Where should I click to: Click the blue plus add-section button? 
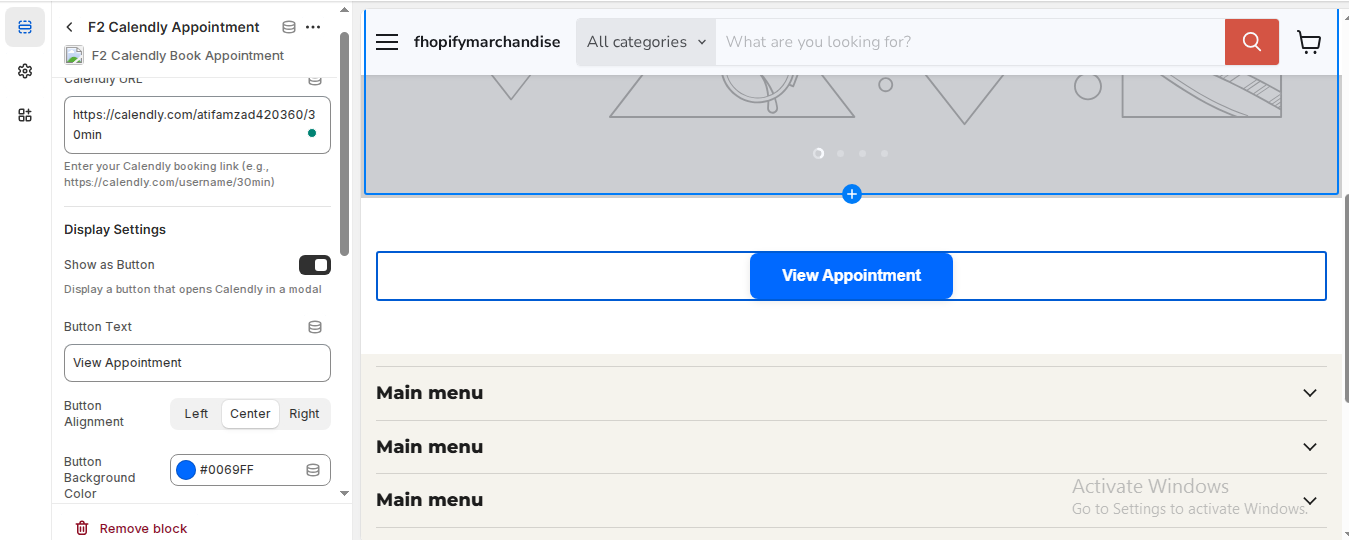(852, 194)
